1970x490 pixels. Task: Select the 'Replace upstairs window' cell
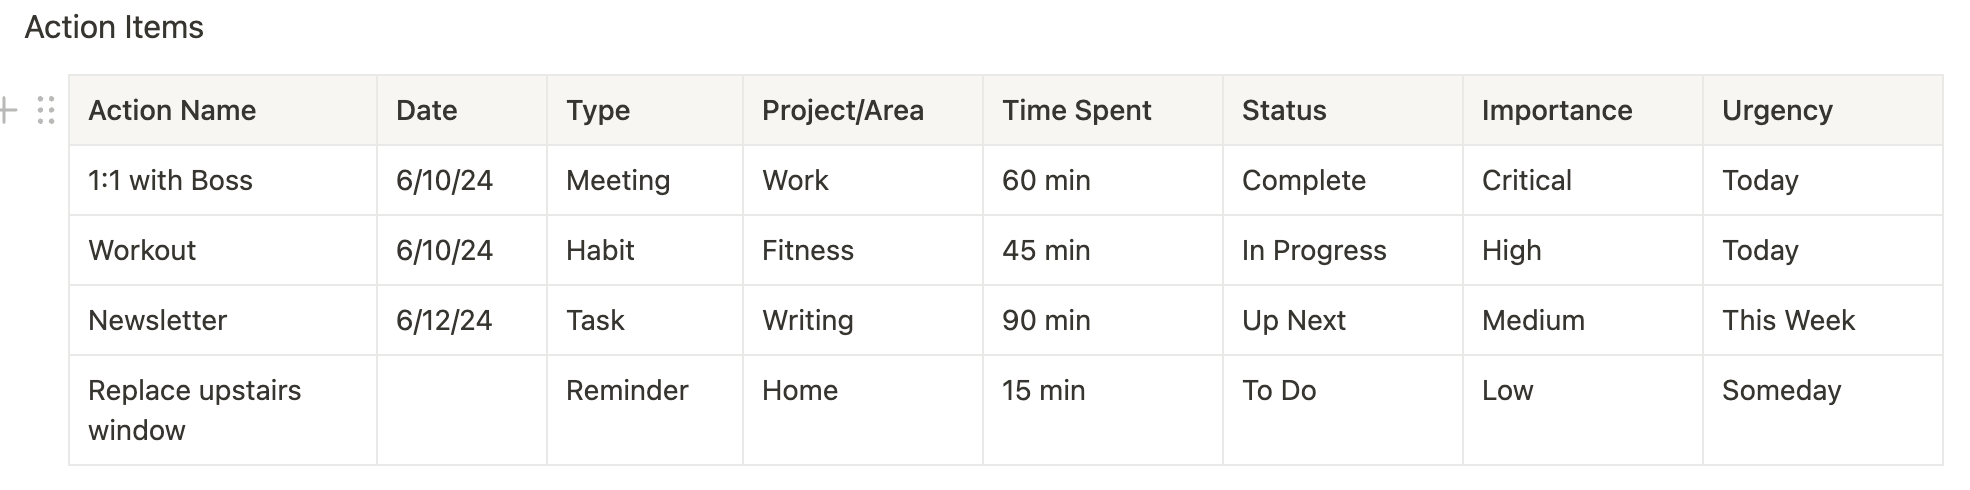(223, 410)
